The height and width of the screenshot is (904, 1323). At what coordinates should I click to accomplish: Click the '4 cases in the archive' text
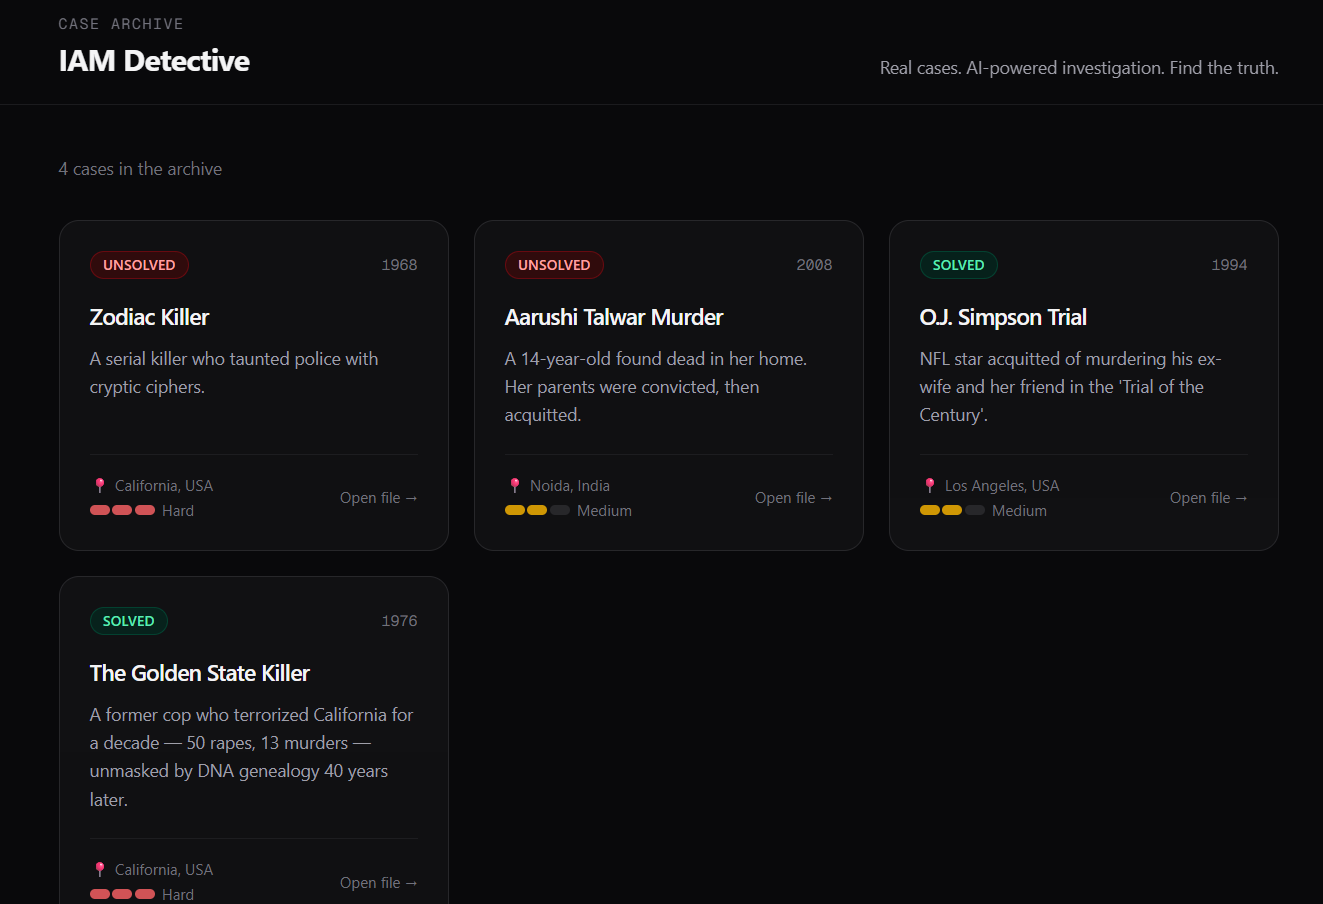(x=140, y=169)
